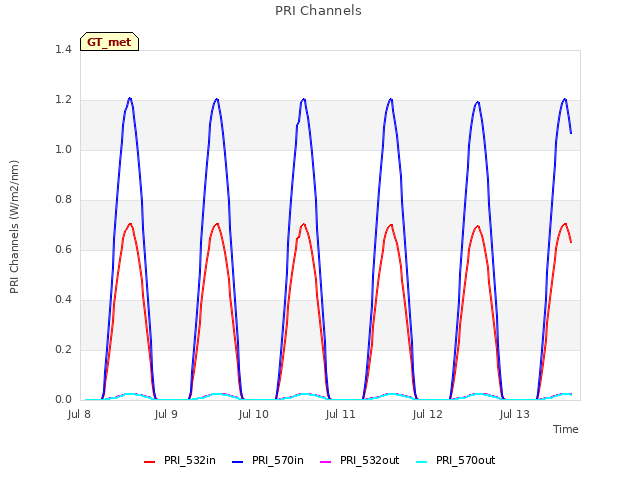Click the Jul 10 x-axis tick label
The width and height of the screenshot is (640, 480).
[253, 415]
